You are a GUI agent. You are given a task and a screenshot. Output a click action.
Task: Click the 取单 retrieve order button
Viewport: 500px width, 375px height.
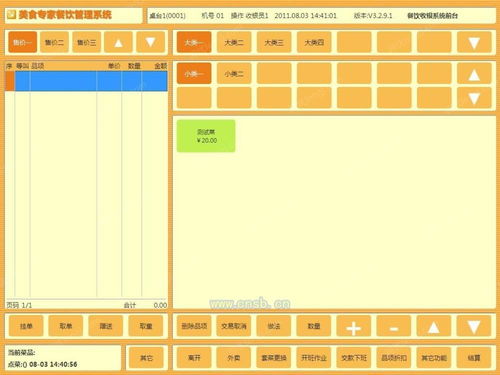66,326
